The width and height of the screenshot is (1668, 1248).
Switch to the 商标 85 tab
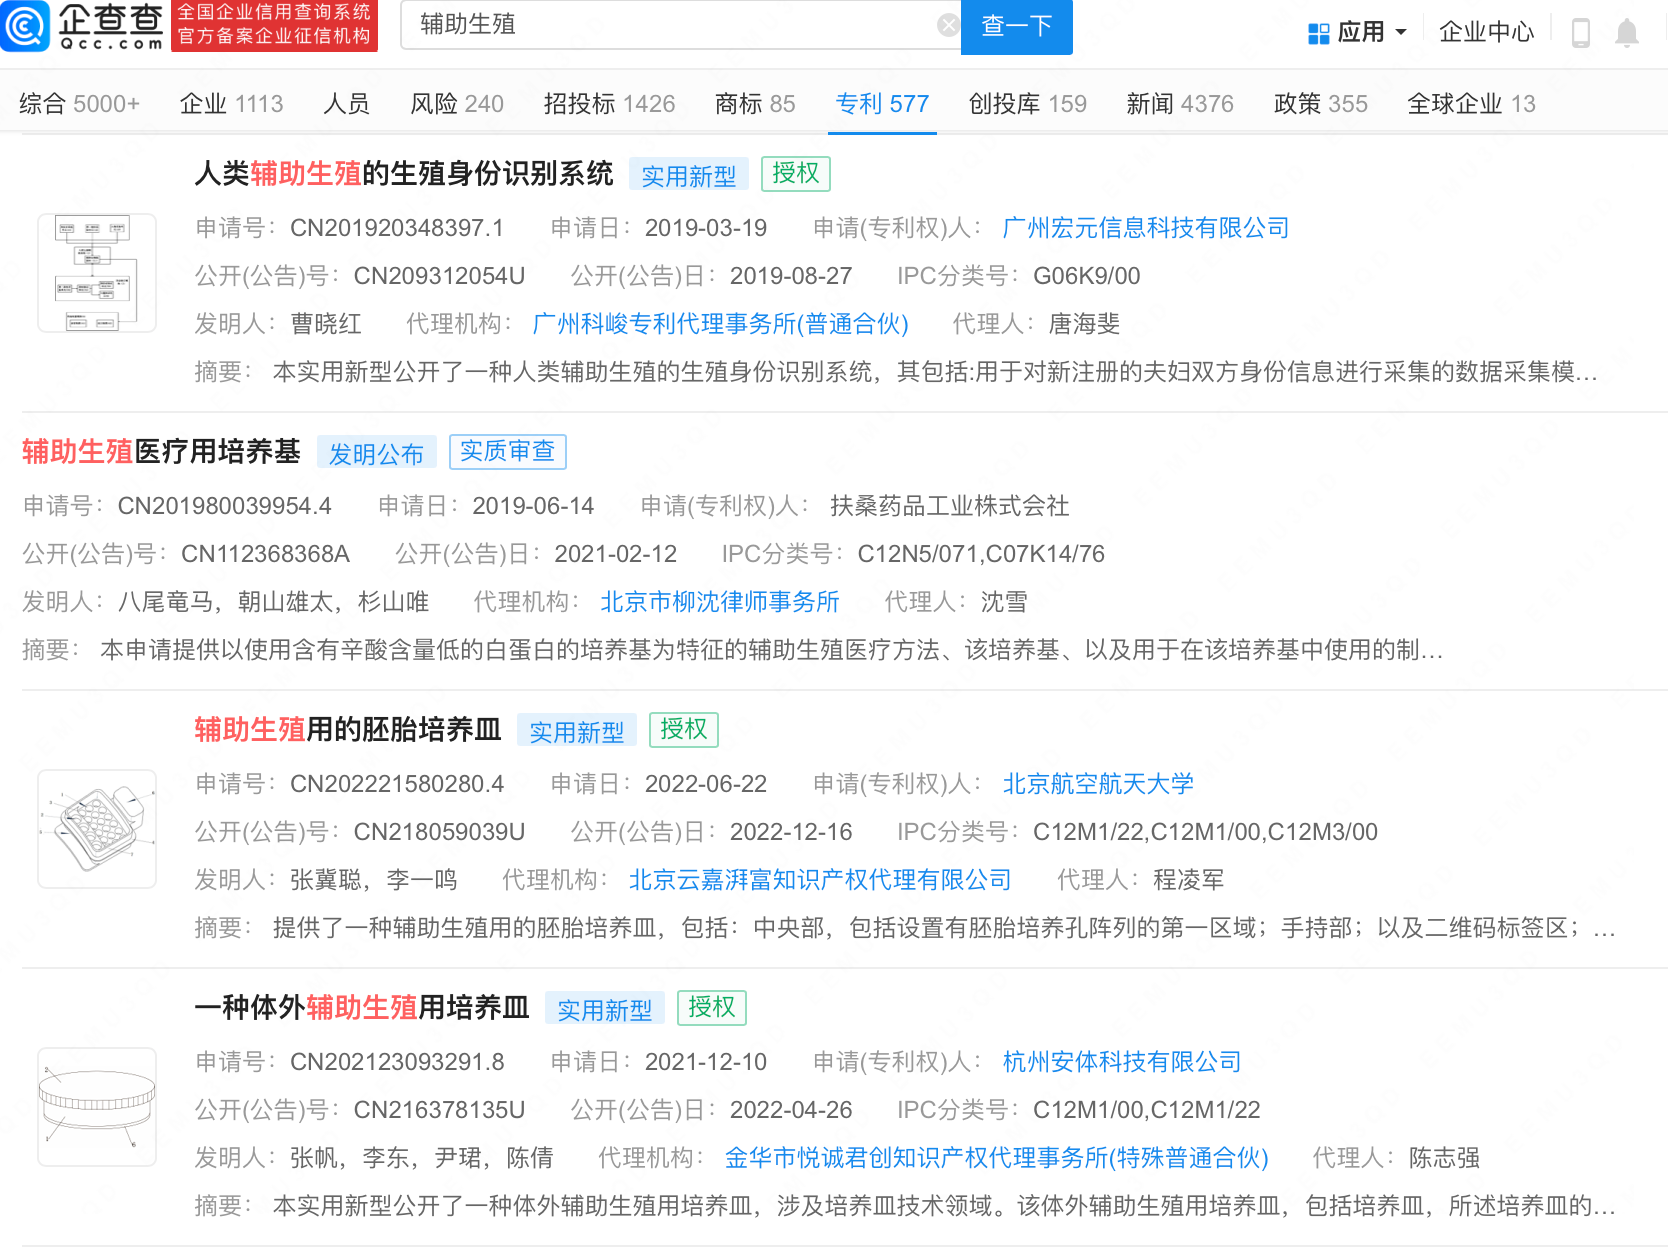tap(755, 103)
